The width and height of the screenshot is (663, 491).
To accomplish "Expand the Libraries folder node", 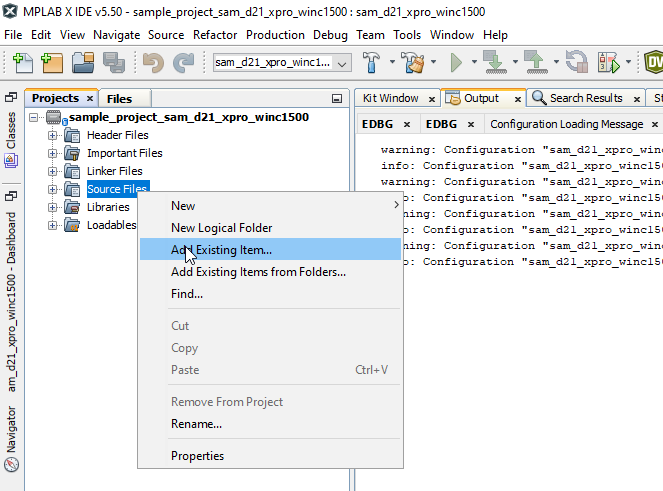I will point(53,207).
